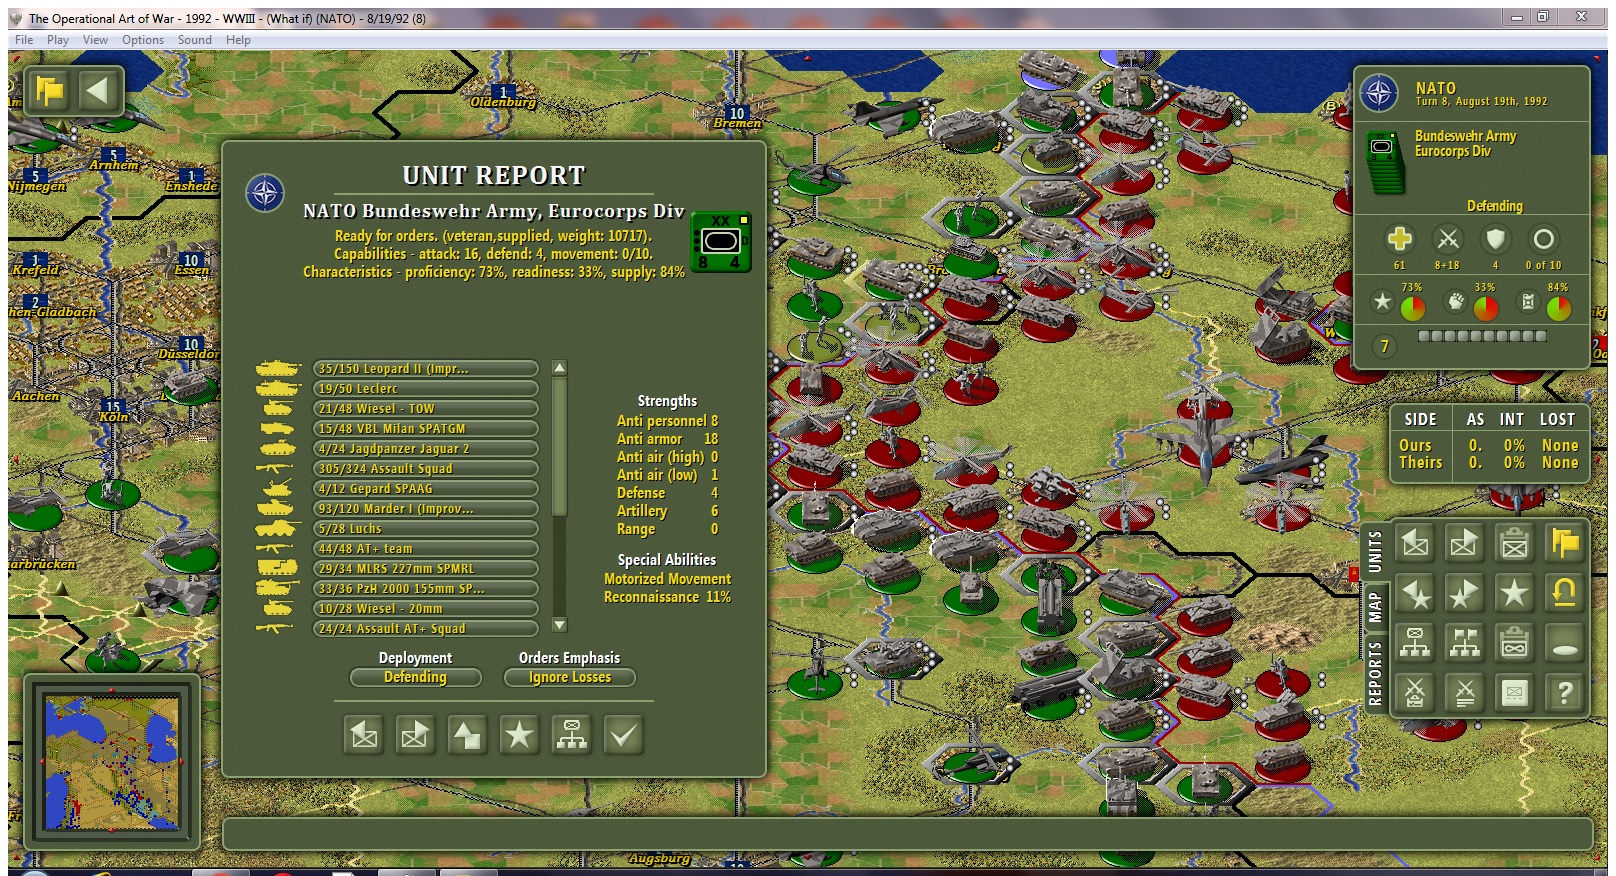1616x876 pixels.
Task: Go to next unit in Unit Report dialog
Action: [x=415, y=736]
